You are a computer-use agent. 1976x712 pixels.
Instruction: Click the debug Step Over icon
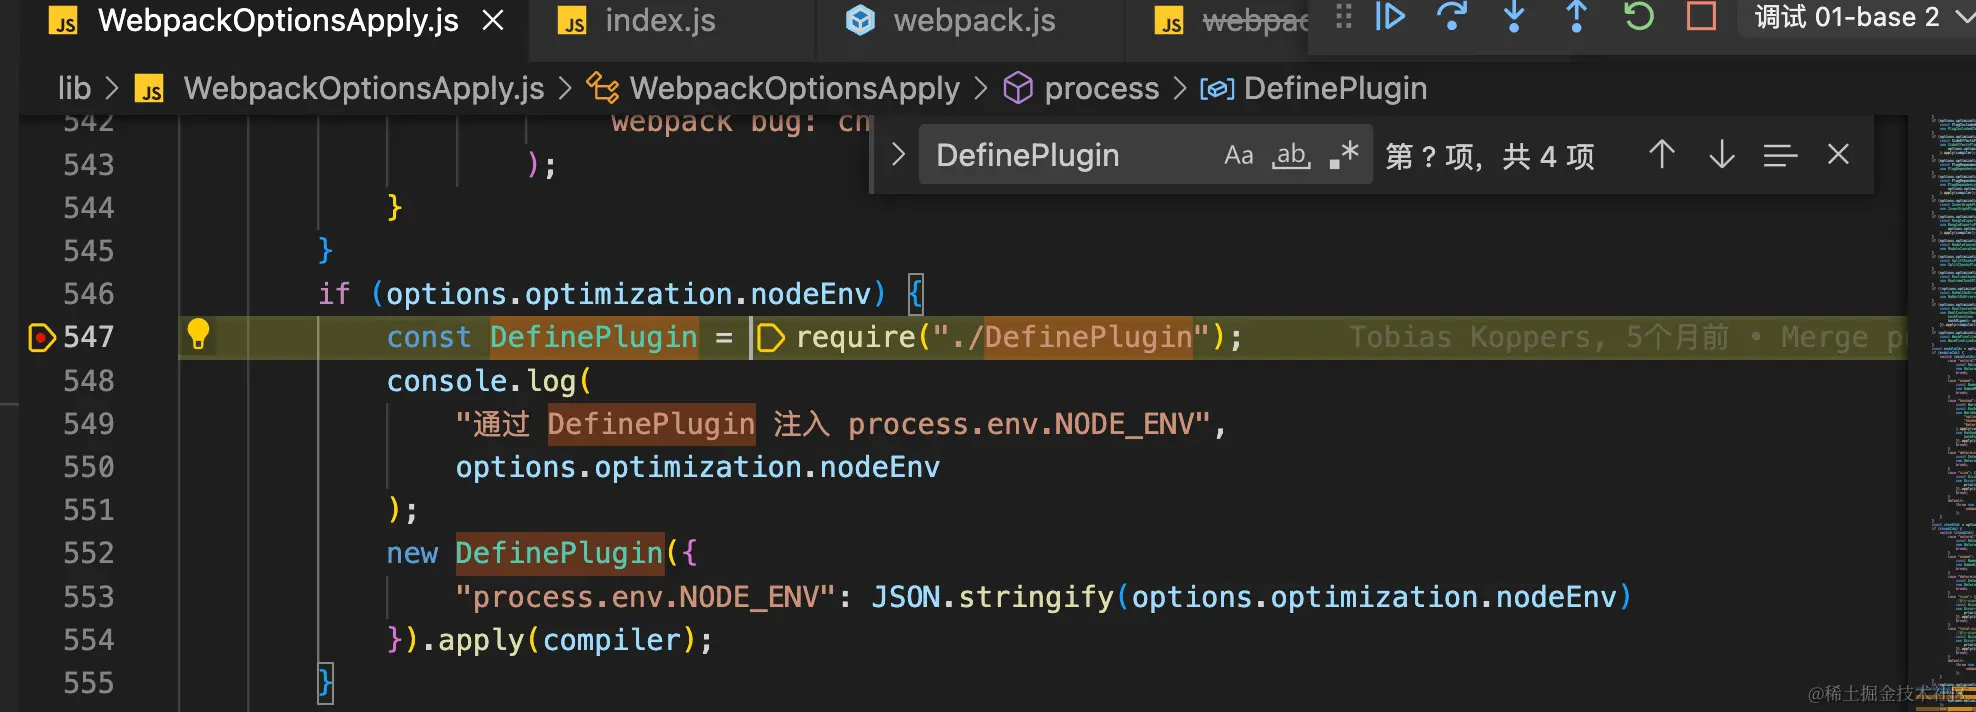point(1451,17)
